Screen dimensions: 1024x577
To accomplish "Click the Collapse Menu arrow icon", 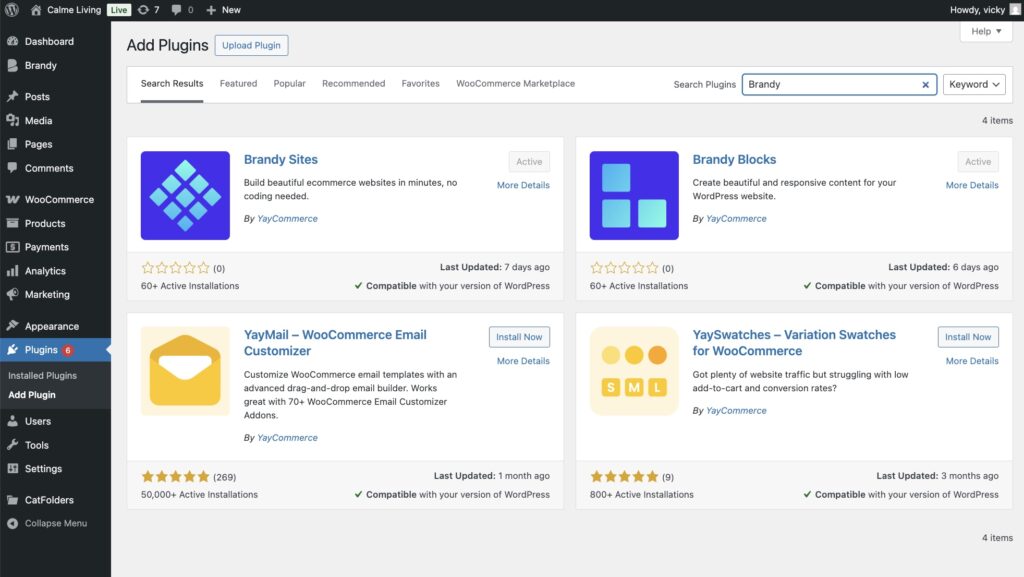I will coord(12,523).
